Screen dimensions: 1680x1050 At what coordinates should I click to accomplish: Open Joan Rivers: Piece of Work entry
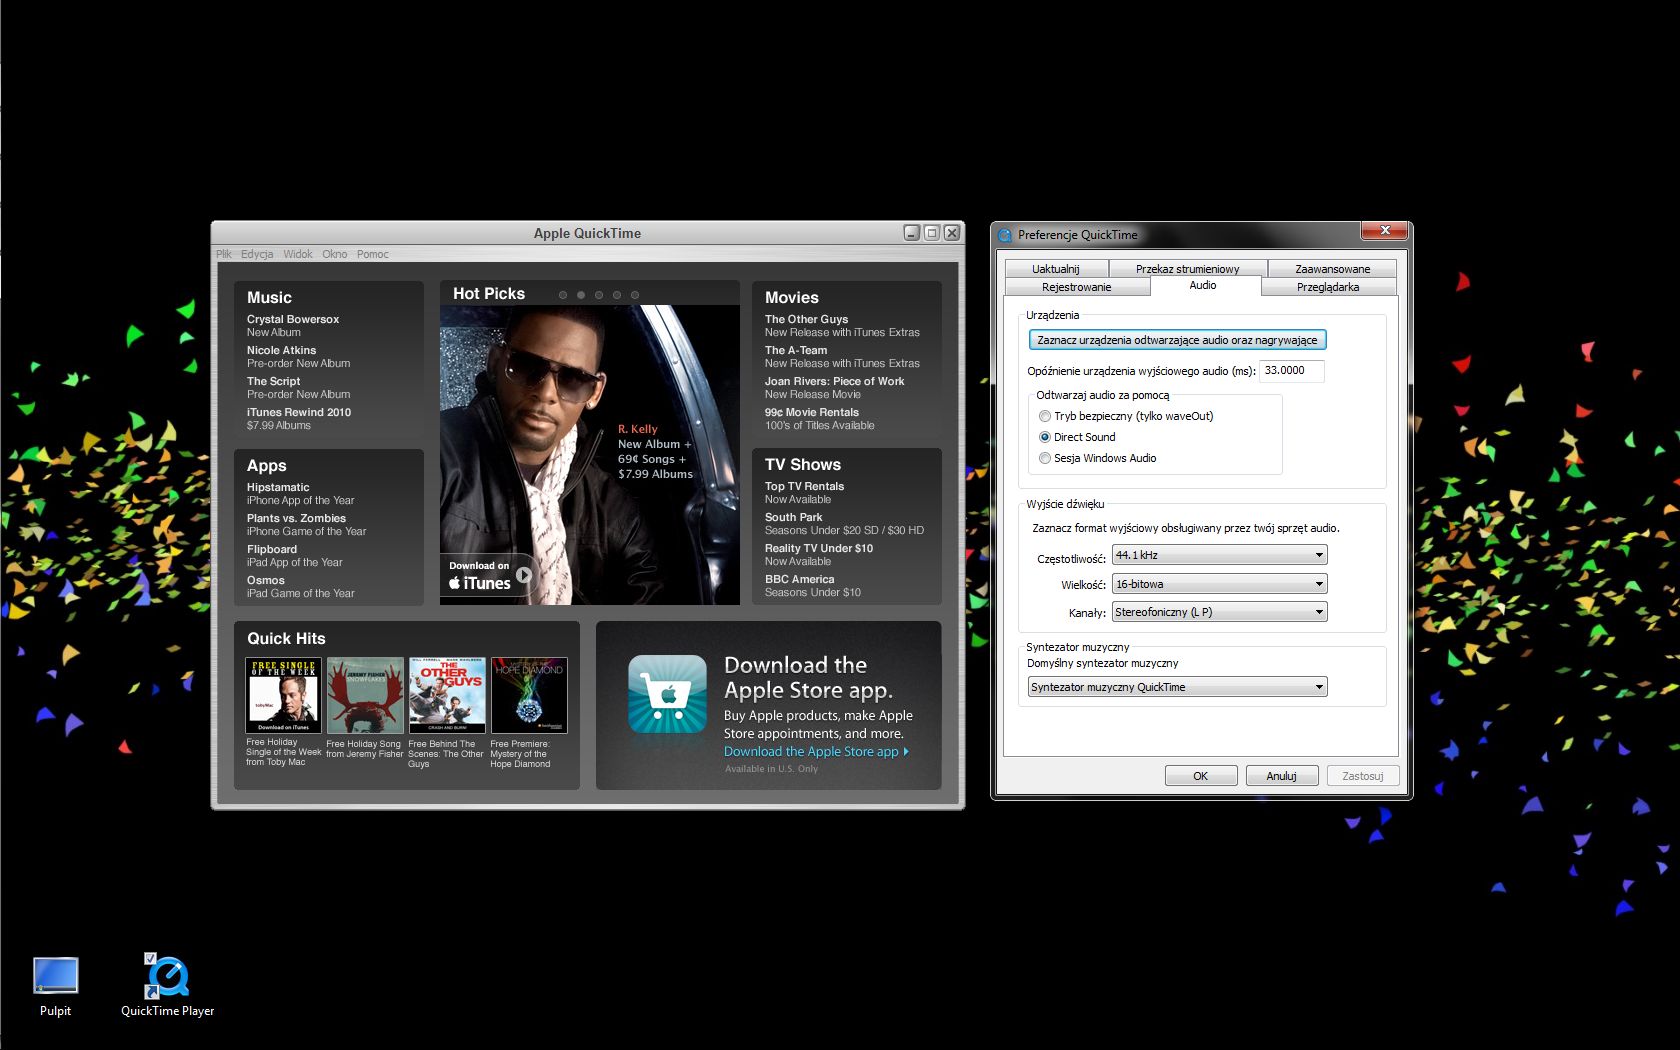[x=834, y=388]
